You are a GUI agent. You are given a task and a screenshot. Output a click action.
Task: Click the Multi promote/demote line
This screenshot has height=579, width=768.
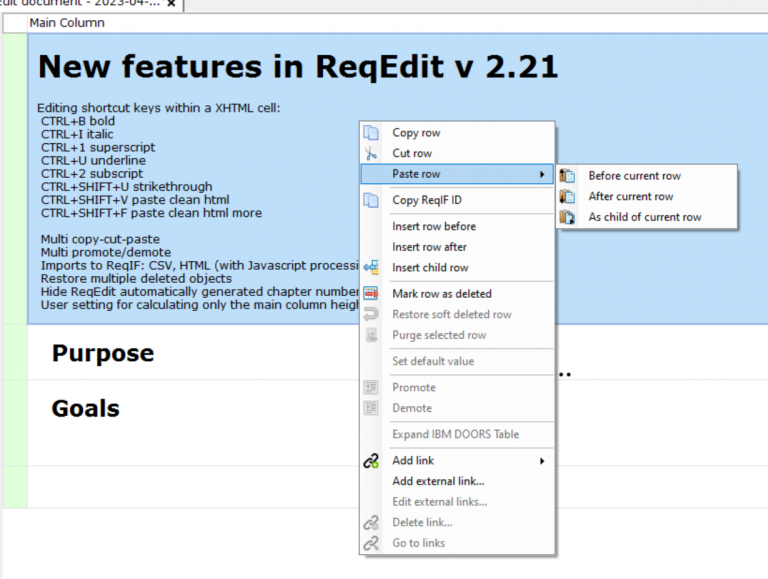106,252
